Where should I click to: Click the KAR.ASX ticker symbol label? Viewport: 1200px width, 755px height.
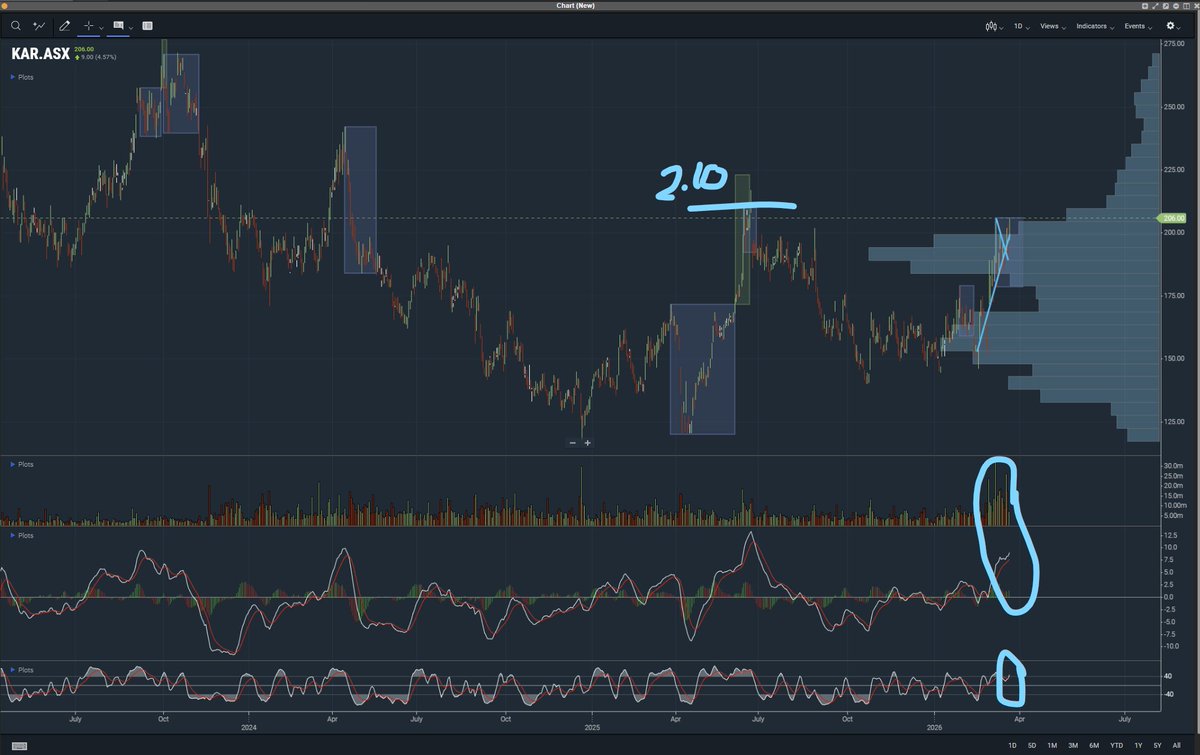(39, 54)
